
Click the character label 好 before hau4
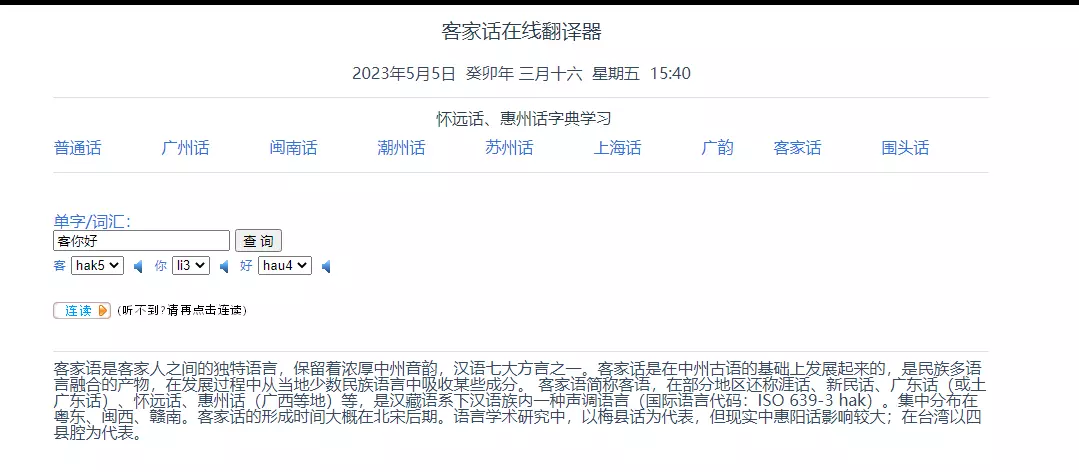(x=246, y=266)
